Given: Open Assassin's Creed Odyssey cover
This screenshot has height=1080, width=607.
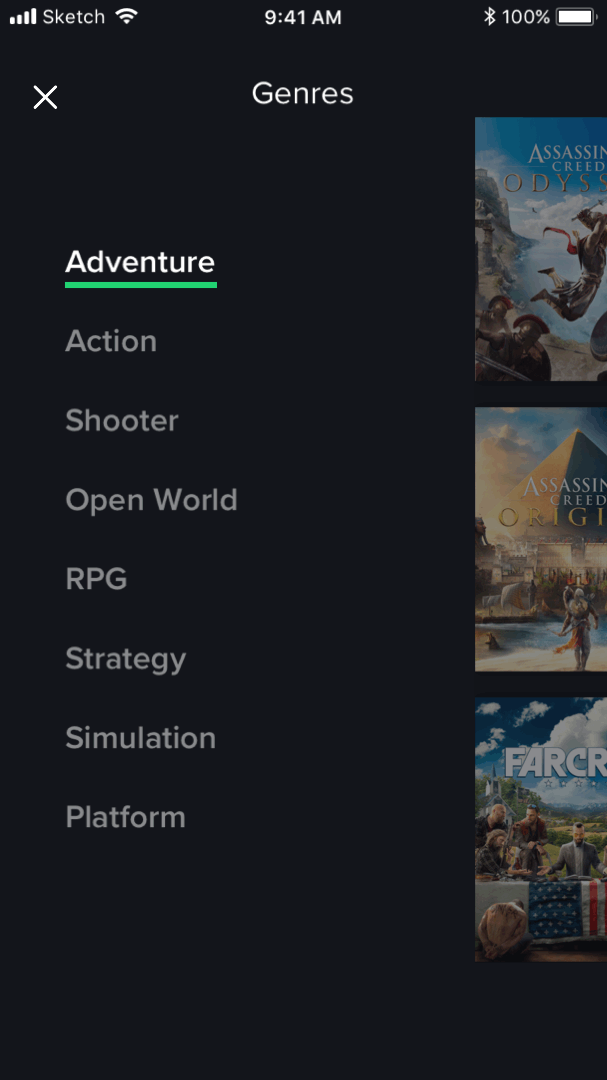Looking at the screenshot, I should (x=541, y=249).
